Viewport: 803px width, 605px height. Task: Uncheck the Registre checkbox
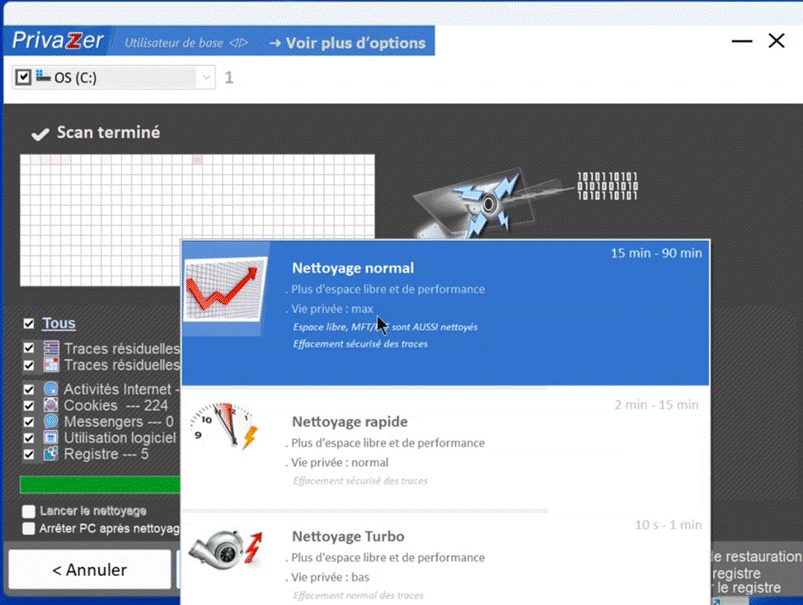coord(29,454)
